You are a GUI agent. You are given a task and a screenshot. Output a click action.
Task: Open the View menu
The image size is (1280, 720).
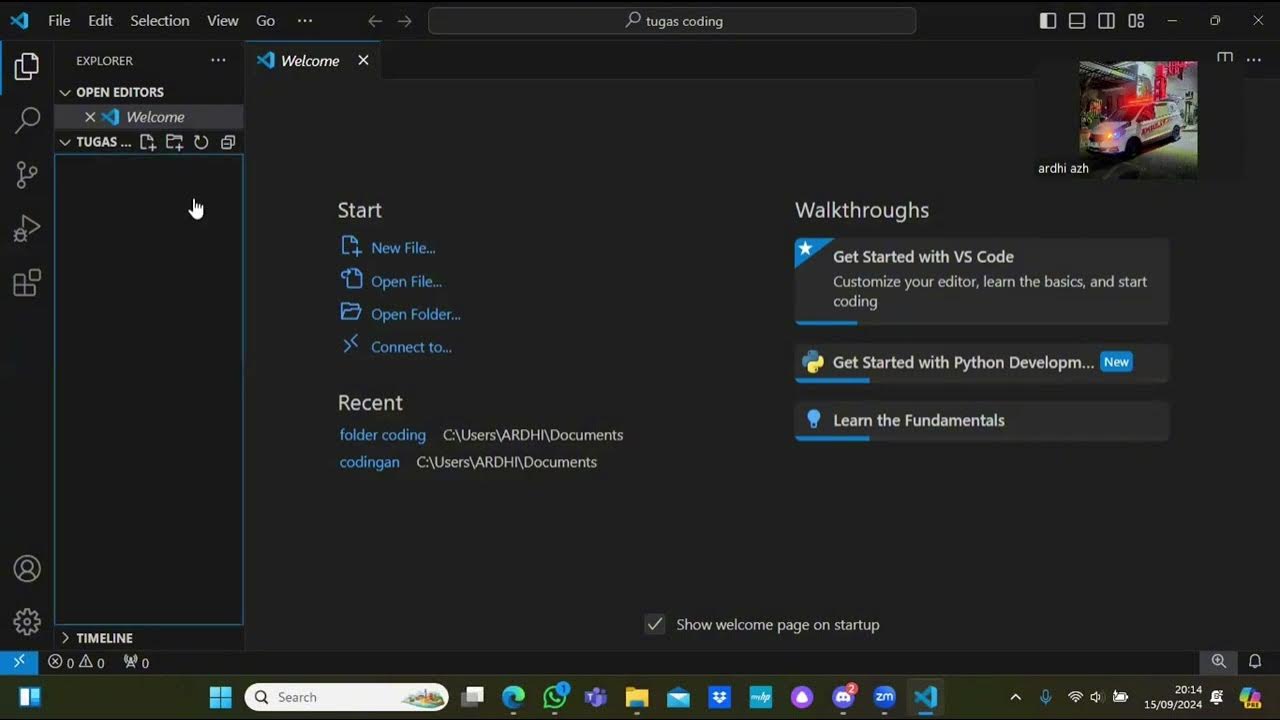click(223, 20)
